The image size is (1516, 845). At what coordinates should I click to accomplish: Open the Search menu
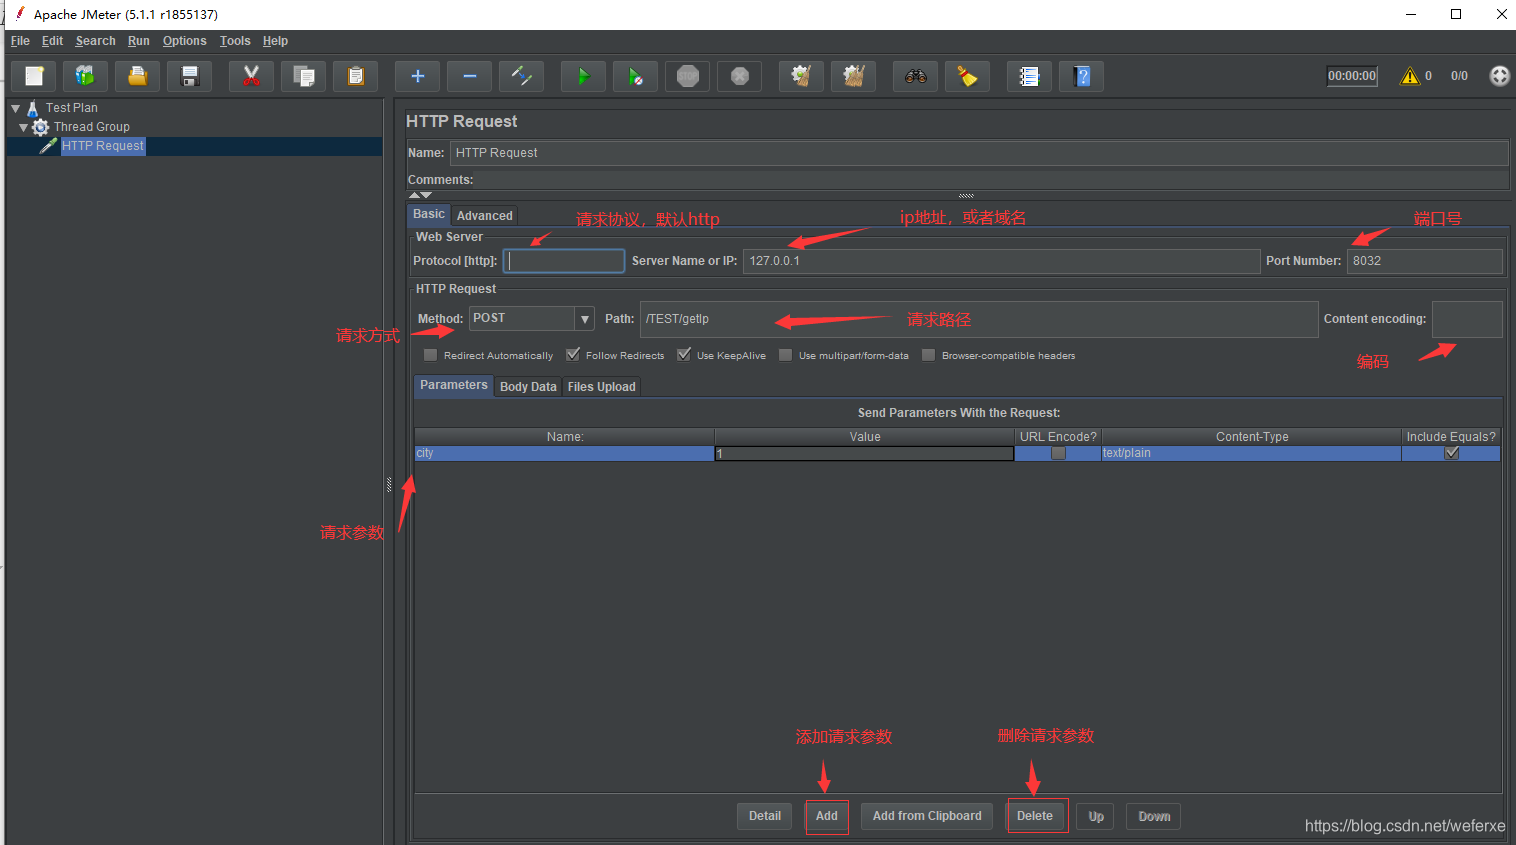95,41
